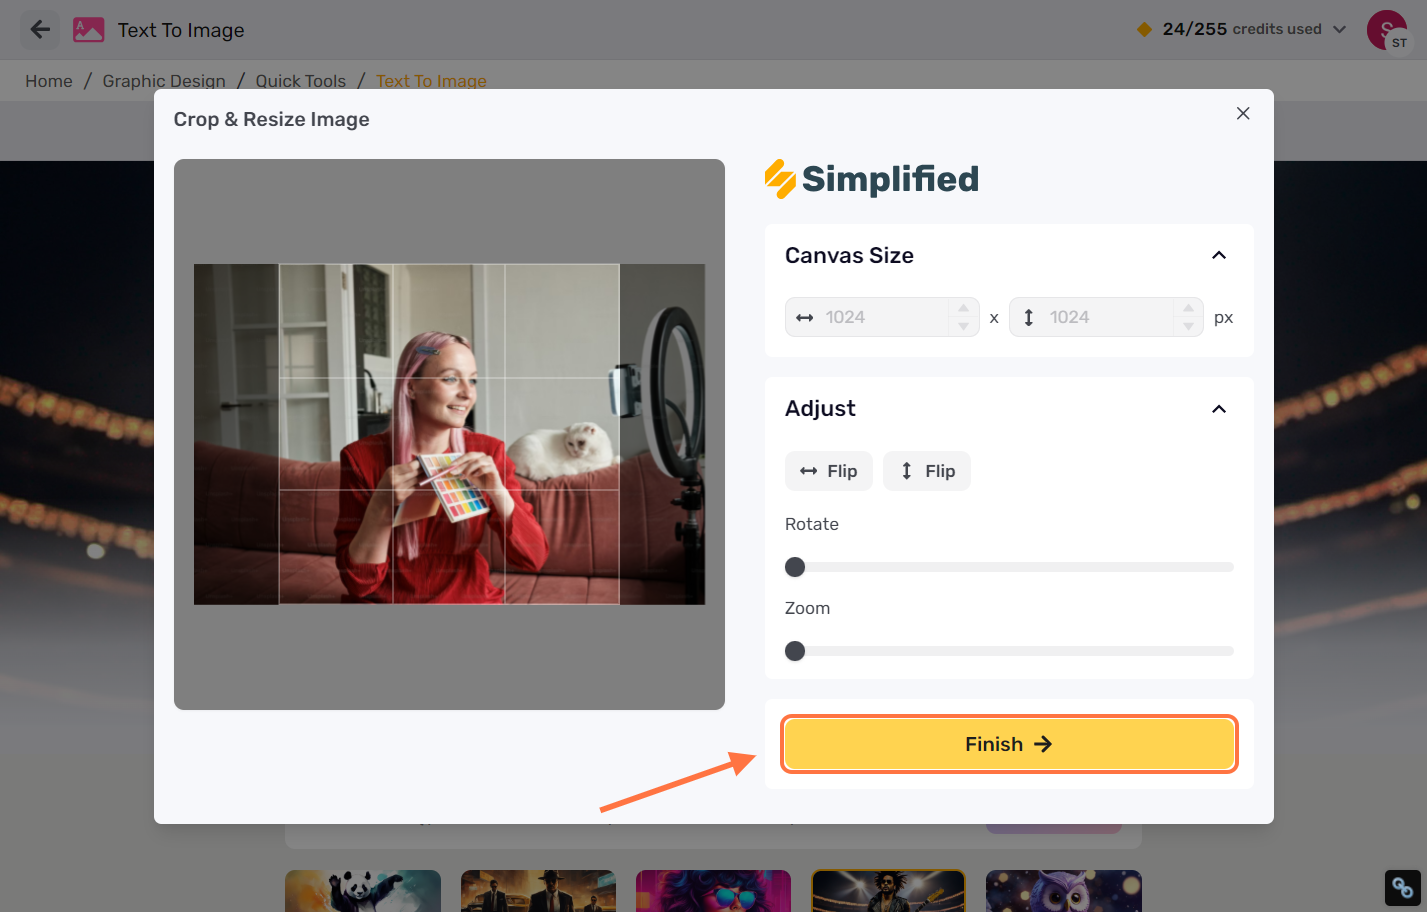
Task: Open Graphic Design breadcrumb
Action: click(164, 81)
